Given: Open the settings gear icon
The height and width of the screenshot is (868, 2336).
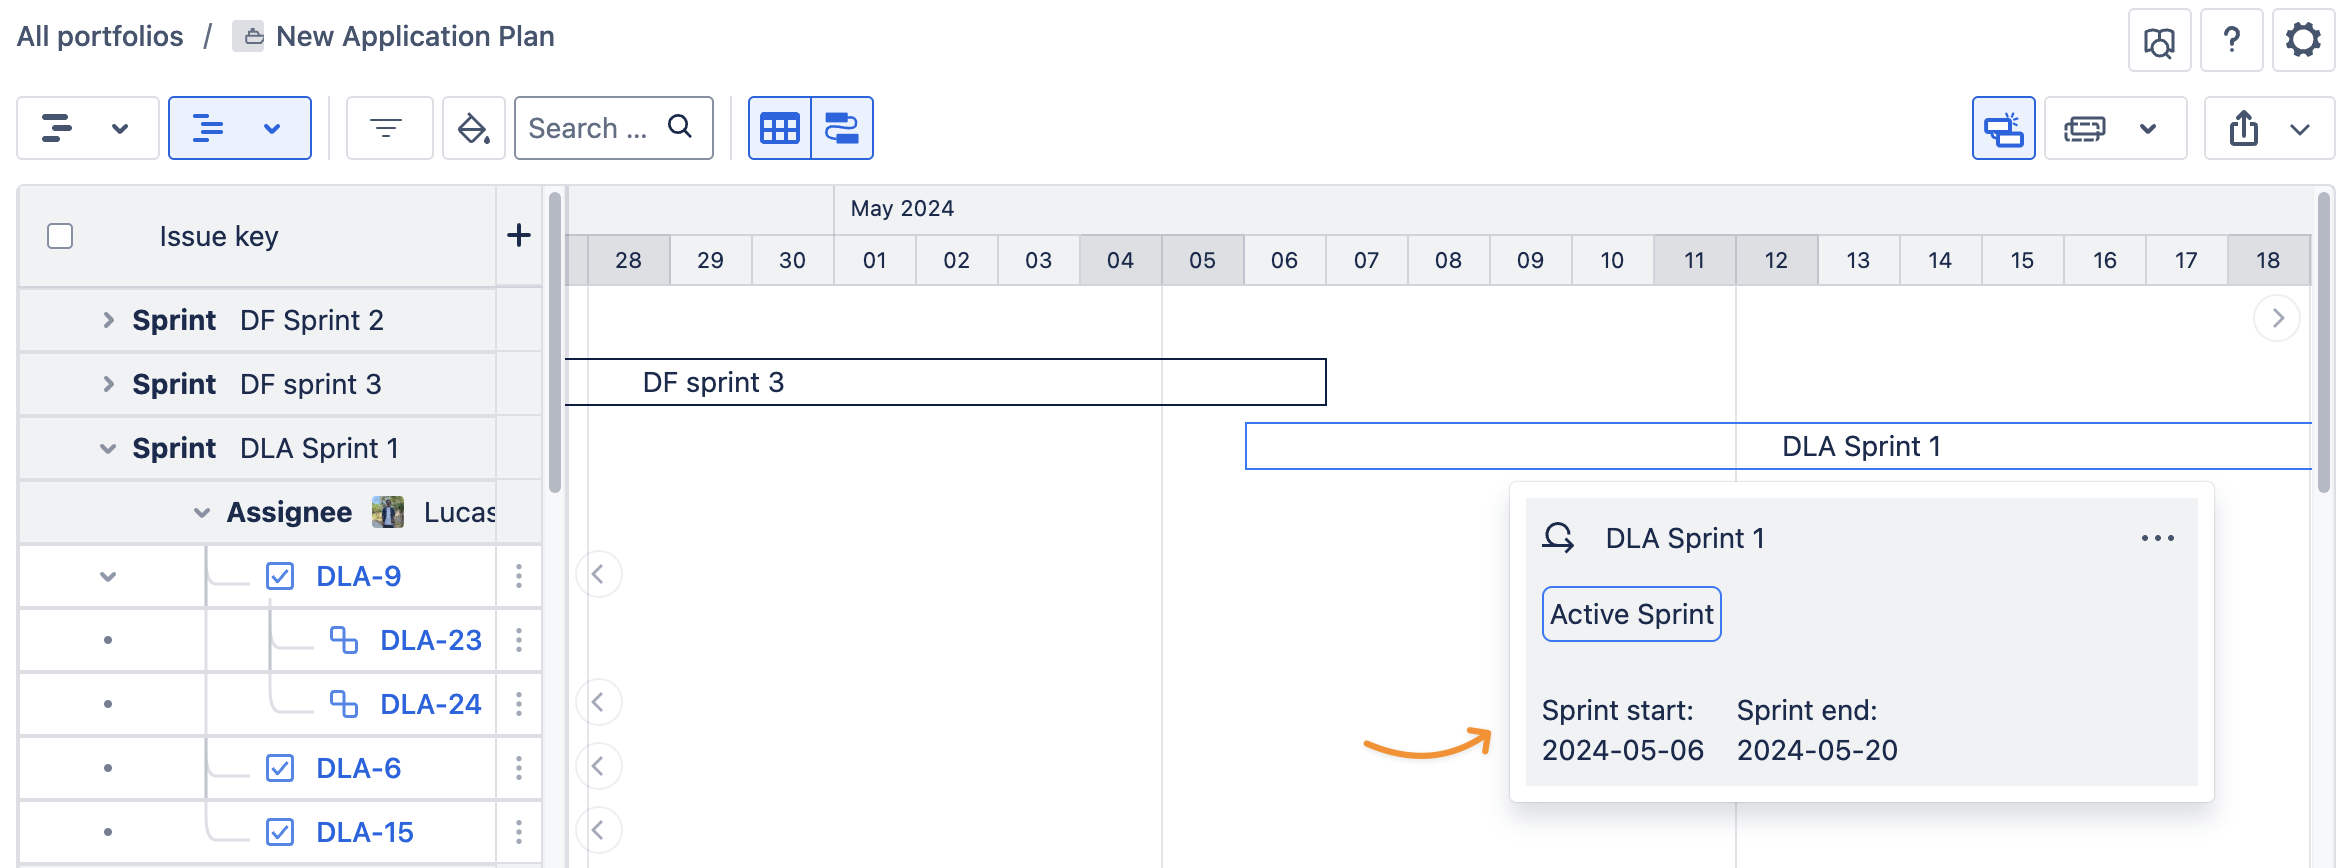Looking at the screenshot, I should (x=2303, y=41).
